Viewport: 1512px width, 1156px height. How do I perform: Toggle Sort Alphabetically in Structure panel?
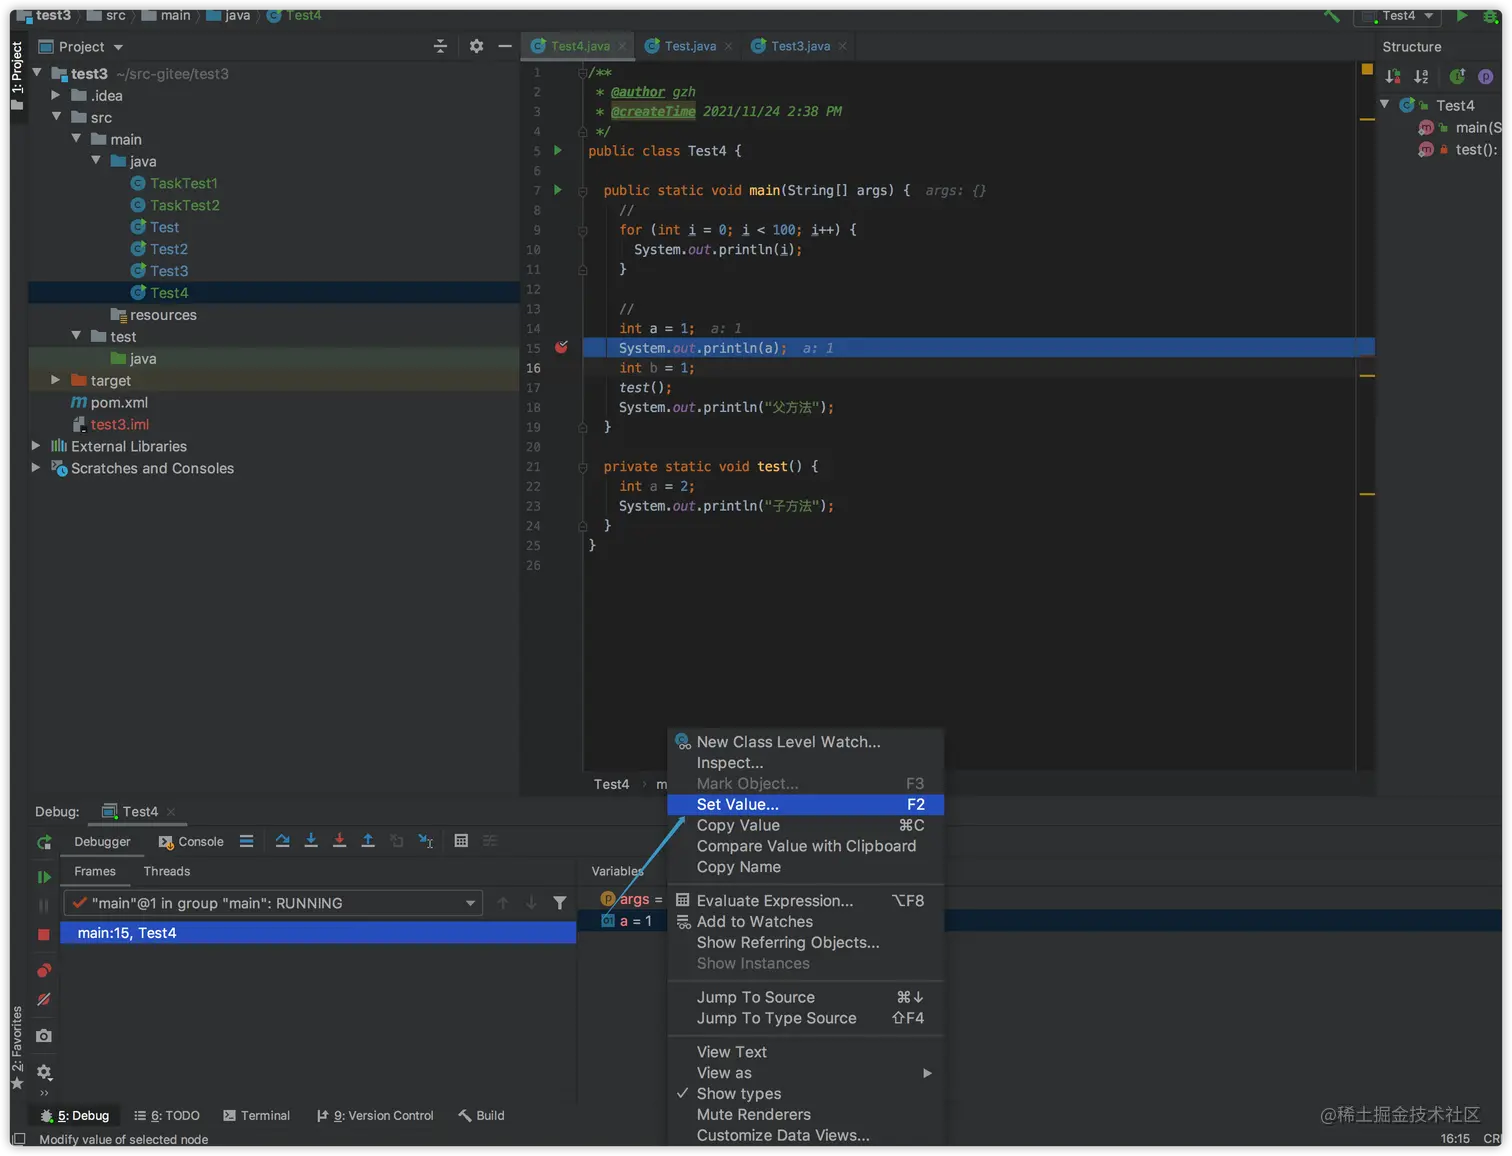click(x=1421, y=77)
